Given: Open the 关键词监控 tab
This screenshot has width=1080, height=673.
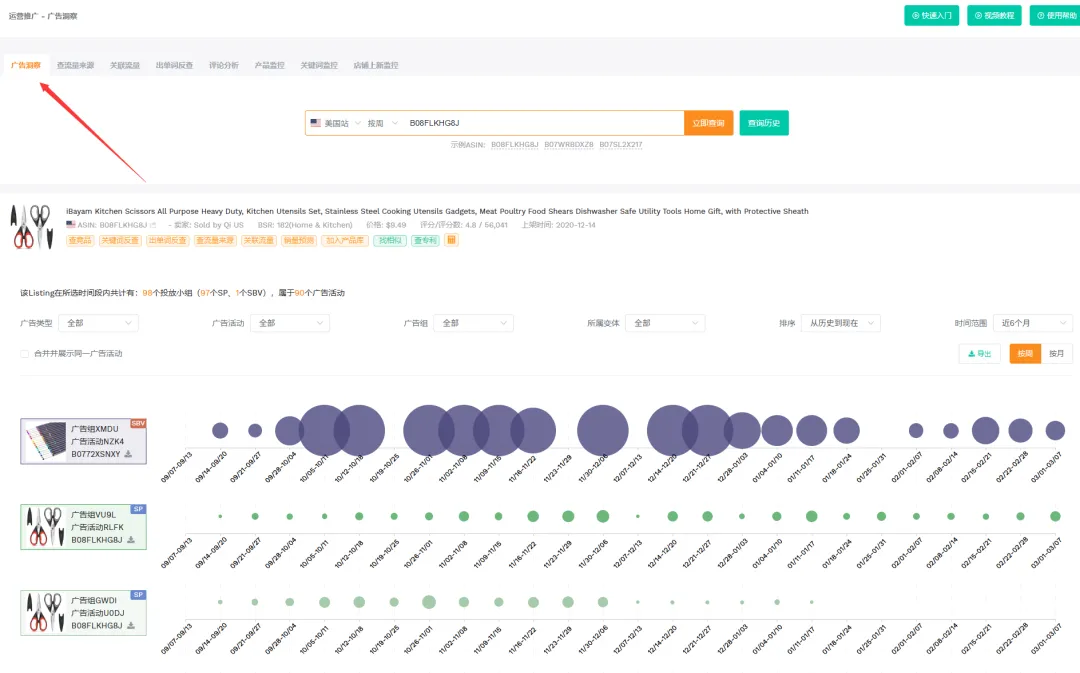Looking at the screenshot, I should pos(319,65).
